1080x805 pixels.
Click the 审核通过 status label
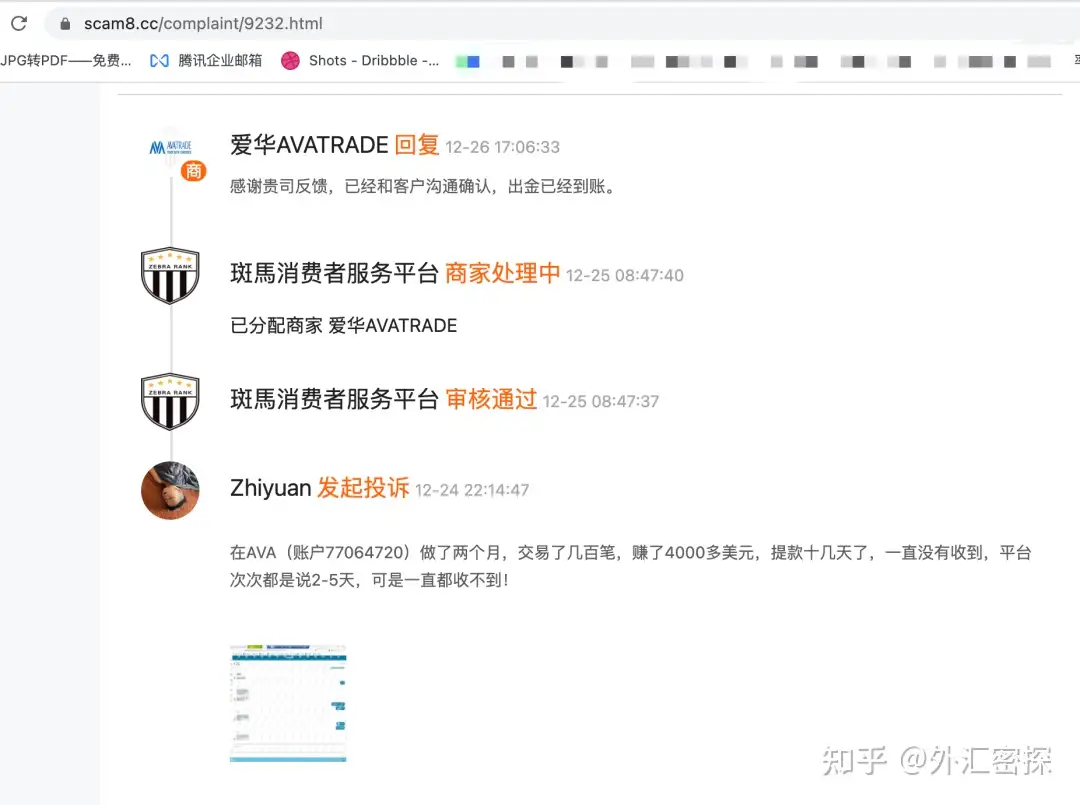(491, 399)
